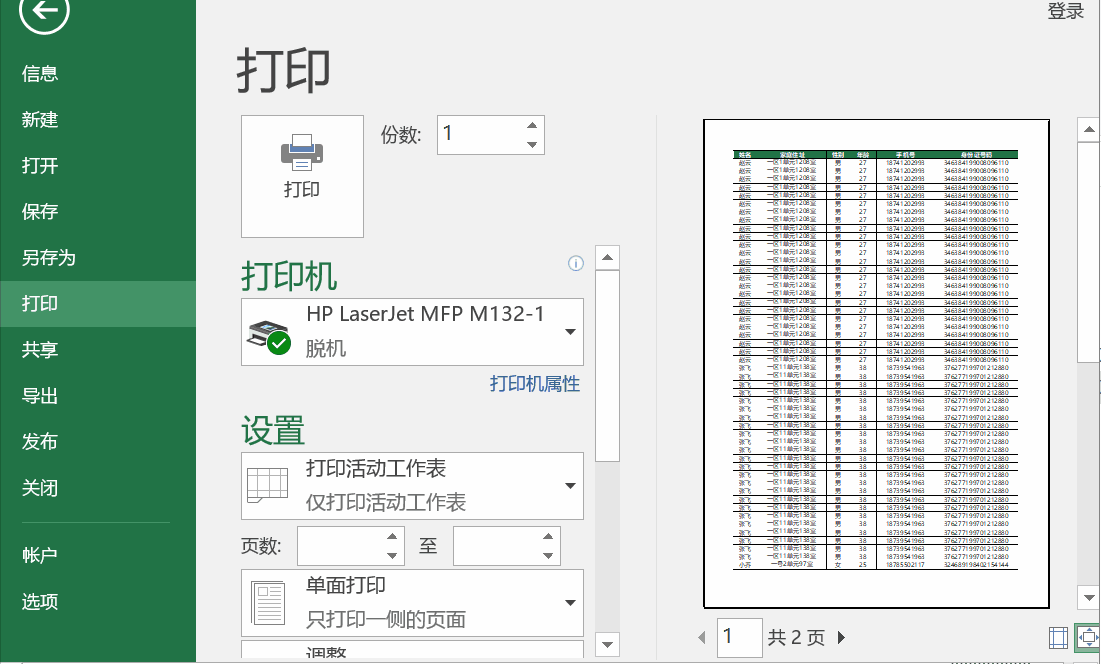Viewport: 1101px width, 664px height.
Task: Click the 打印机属性 link
Action: (x=533, y=385)
